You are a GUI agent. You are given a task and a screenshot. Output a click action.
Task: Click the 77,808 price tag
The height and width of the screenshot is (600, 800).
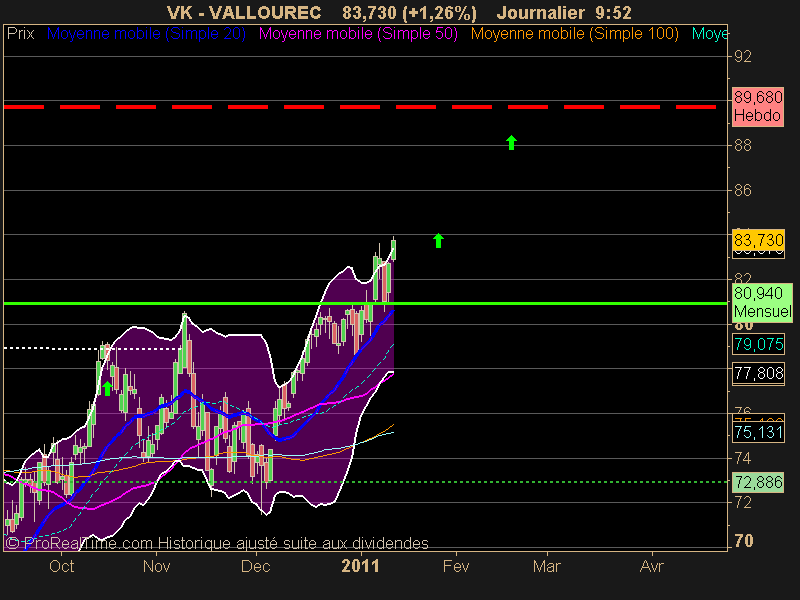pyautogui.click(x=758, y=373)
